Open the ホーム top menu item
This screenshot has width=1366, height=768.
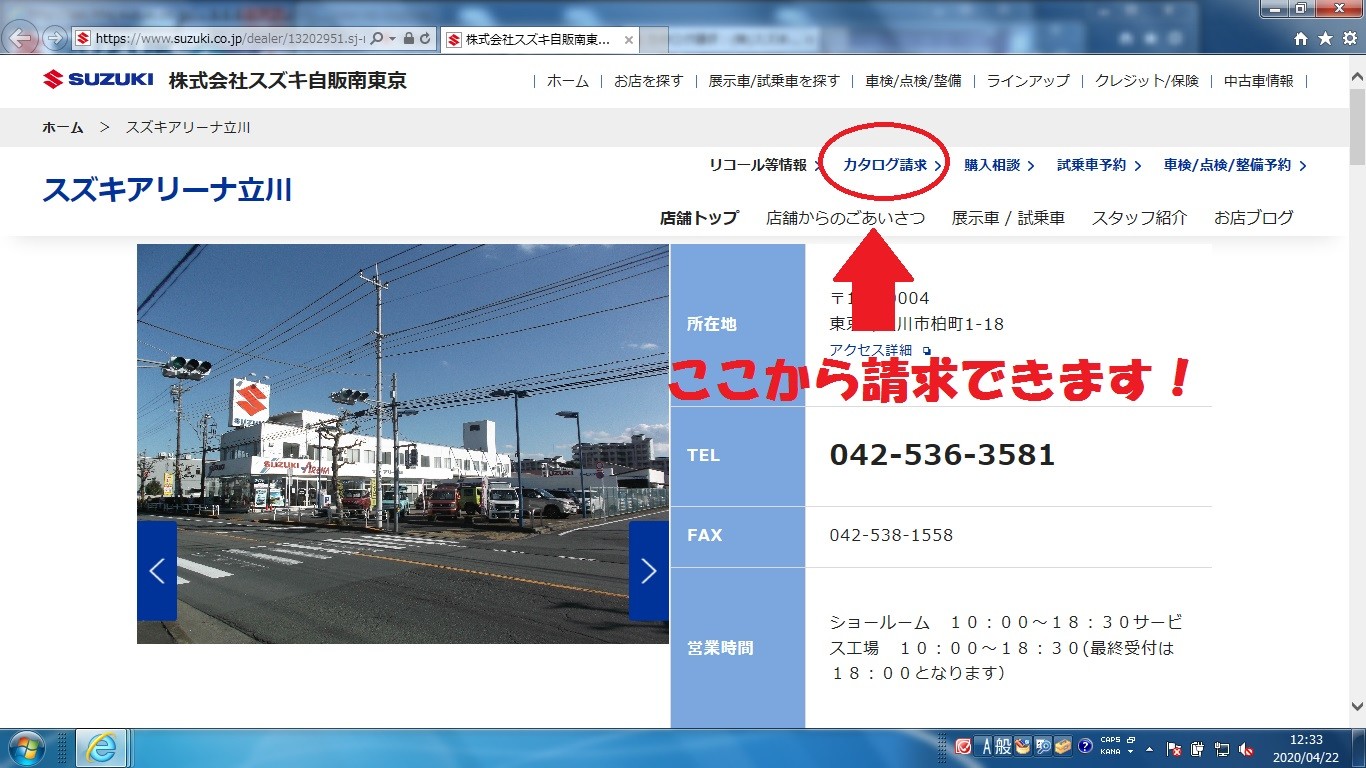(568, 81)
